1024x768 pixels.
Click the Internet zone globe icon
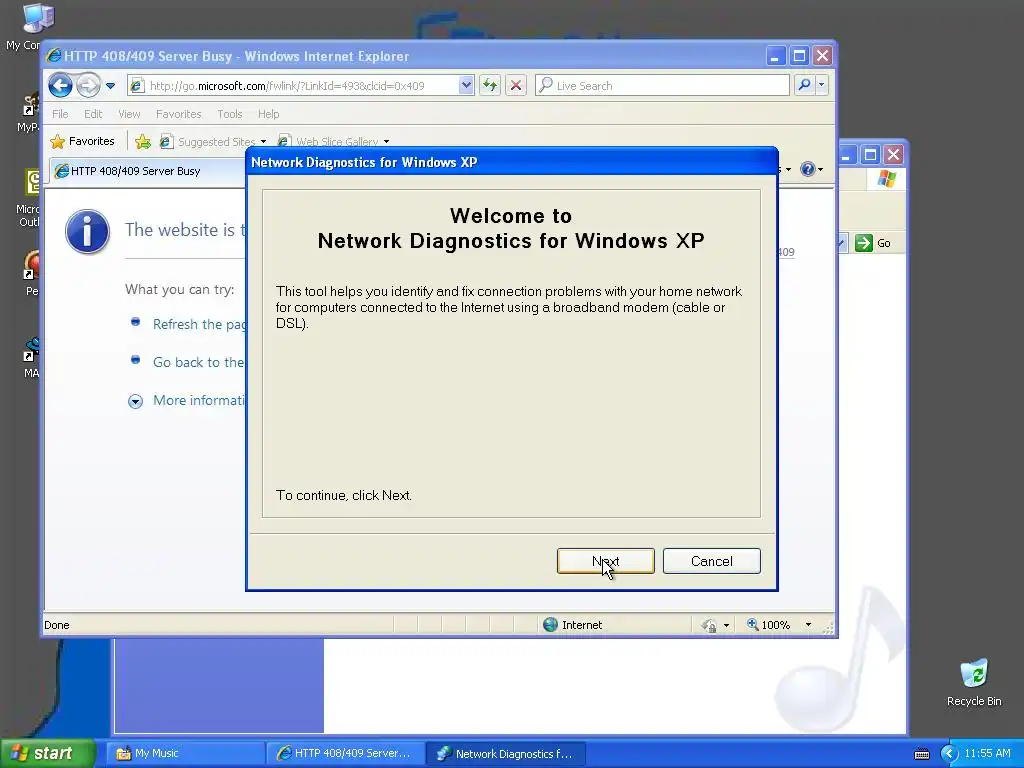pyautogui.click(x=551, y=624)
